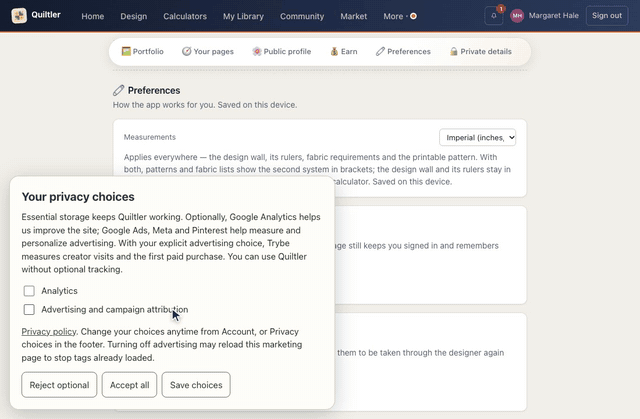The height and width of the screenshot is (419, 640).
Task: Open the Public profile tab
Action: tap(282, 51)
